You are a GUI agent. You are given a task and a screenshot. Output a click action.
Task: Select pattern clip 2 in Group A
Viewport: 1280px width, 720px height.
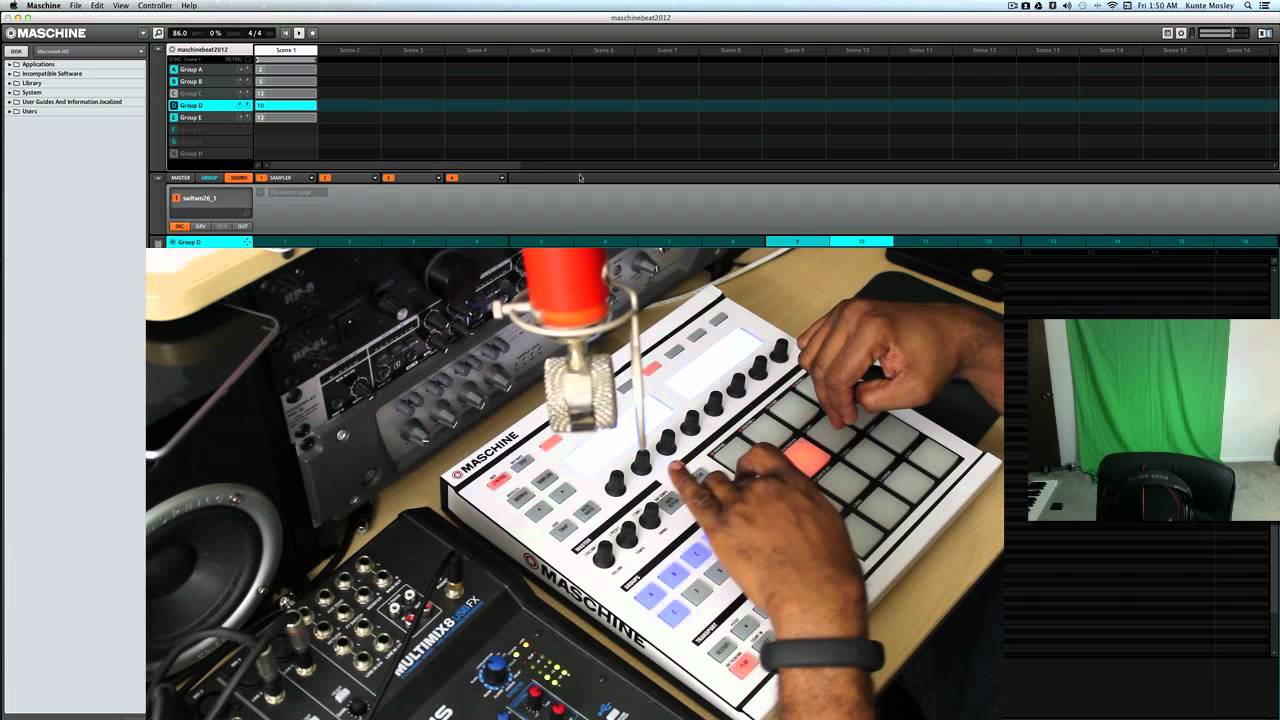tap(286, 70)
